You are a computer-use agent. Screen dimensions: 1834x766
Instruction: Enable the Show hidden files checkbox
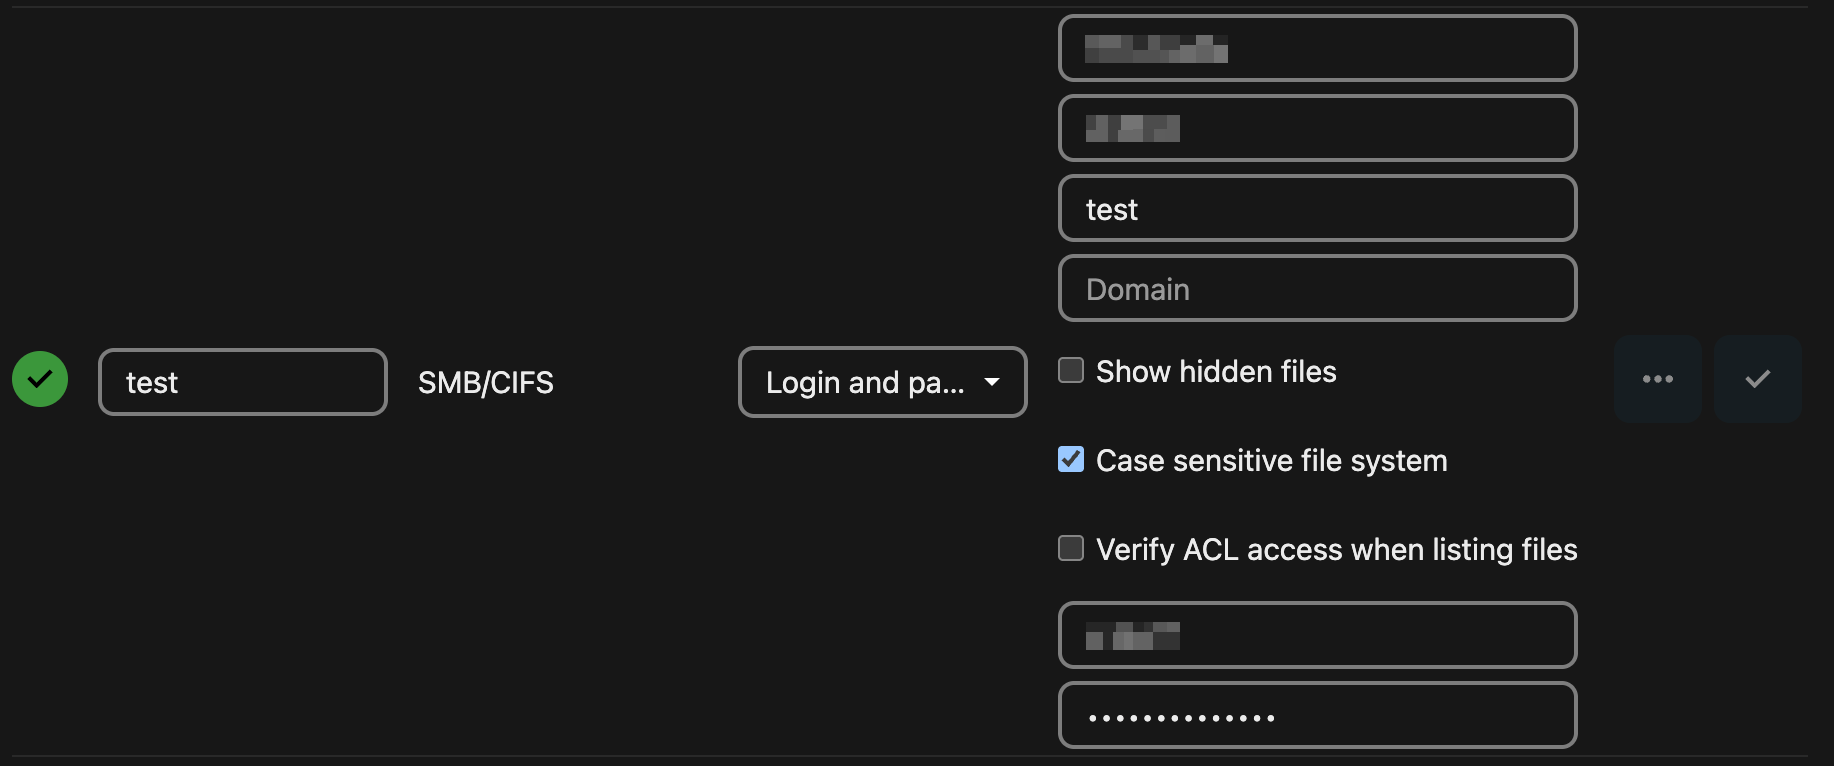click(1071, 371)
